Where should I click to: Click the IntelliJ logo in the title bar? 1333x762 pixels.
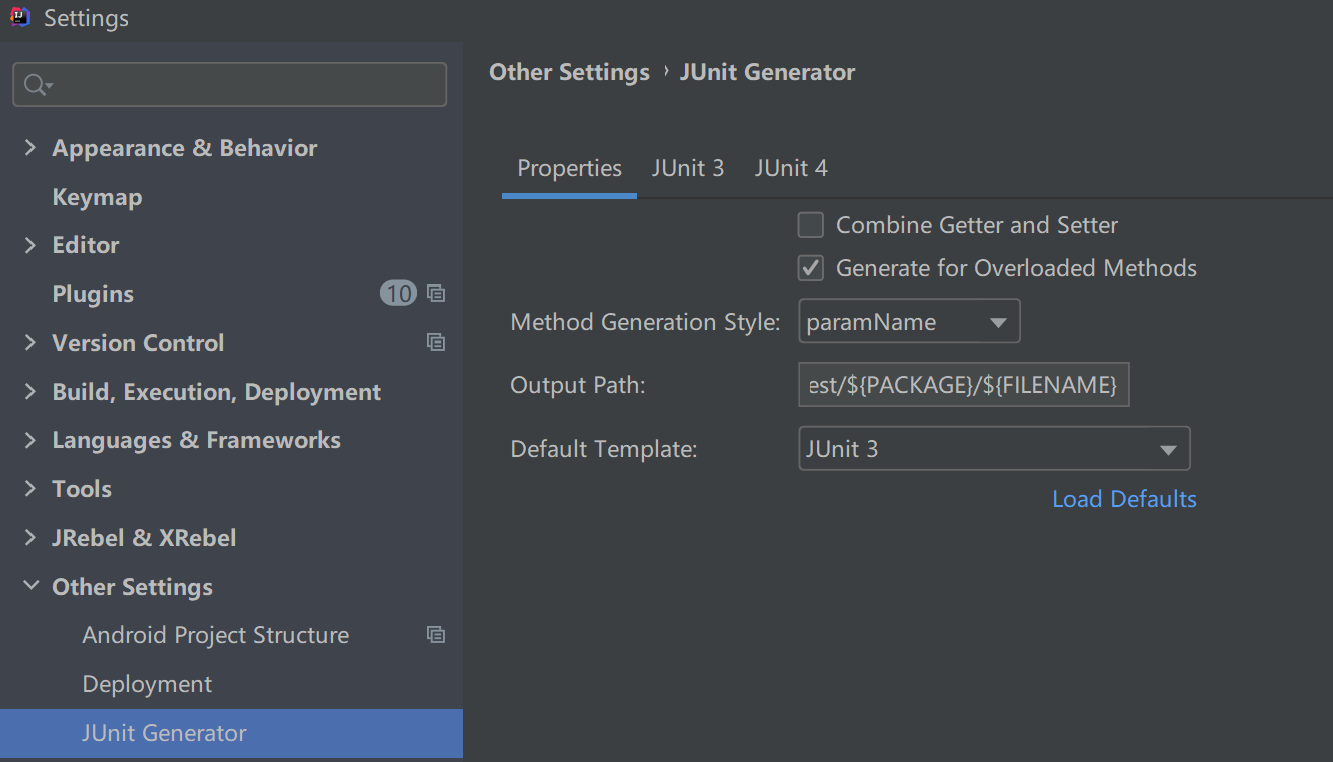19,17
